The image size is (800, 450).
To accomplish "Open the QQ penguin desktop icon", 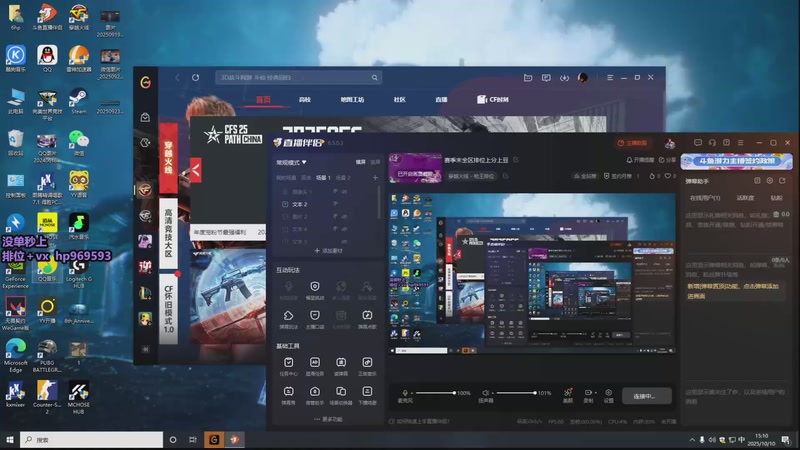I will 47,58.
